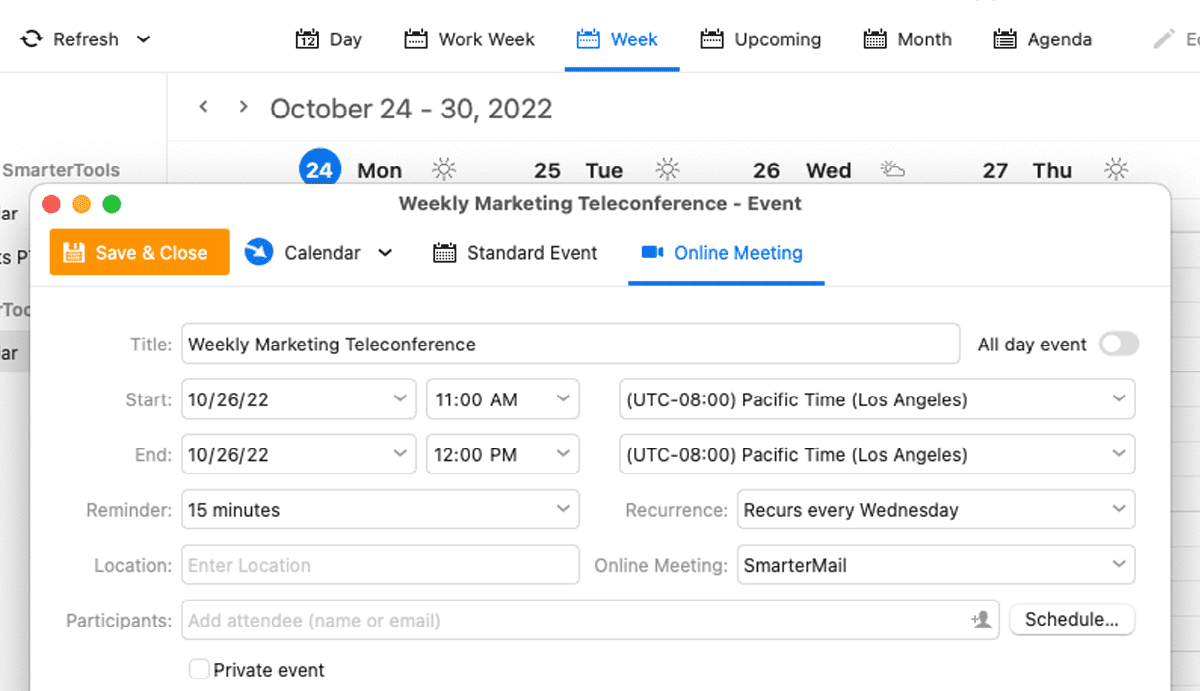Select the Day calendar view icon
This screenshot has width=1200, height=691.
pos(308,39)
